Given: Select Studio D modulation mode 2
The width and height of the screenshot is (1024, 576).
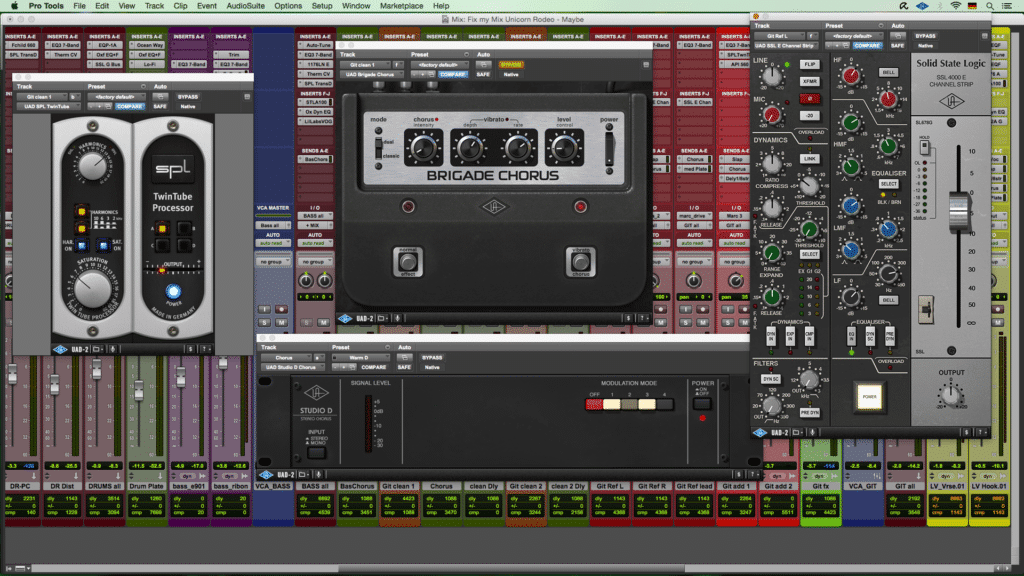Looking at the screenshot, I should [629, 404].
